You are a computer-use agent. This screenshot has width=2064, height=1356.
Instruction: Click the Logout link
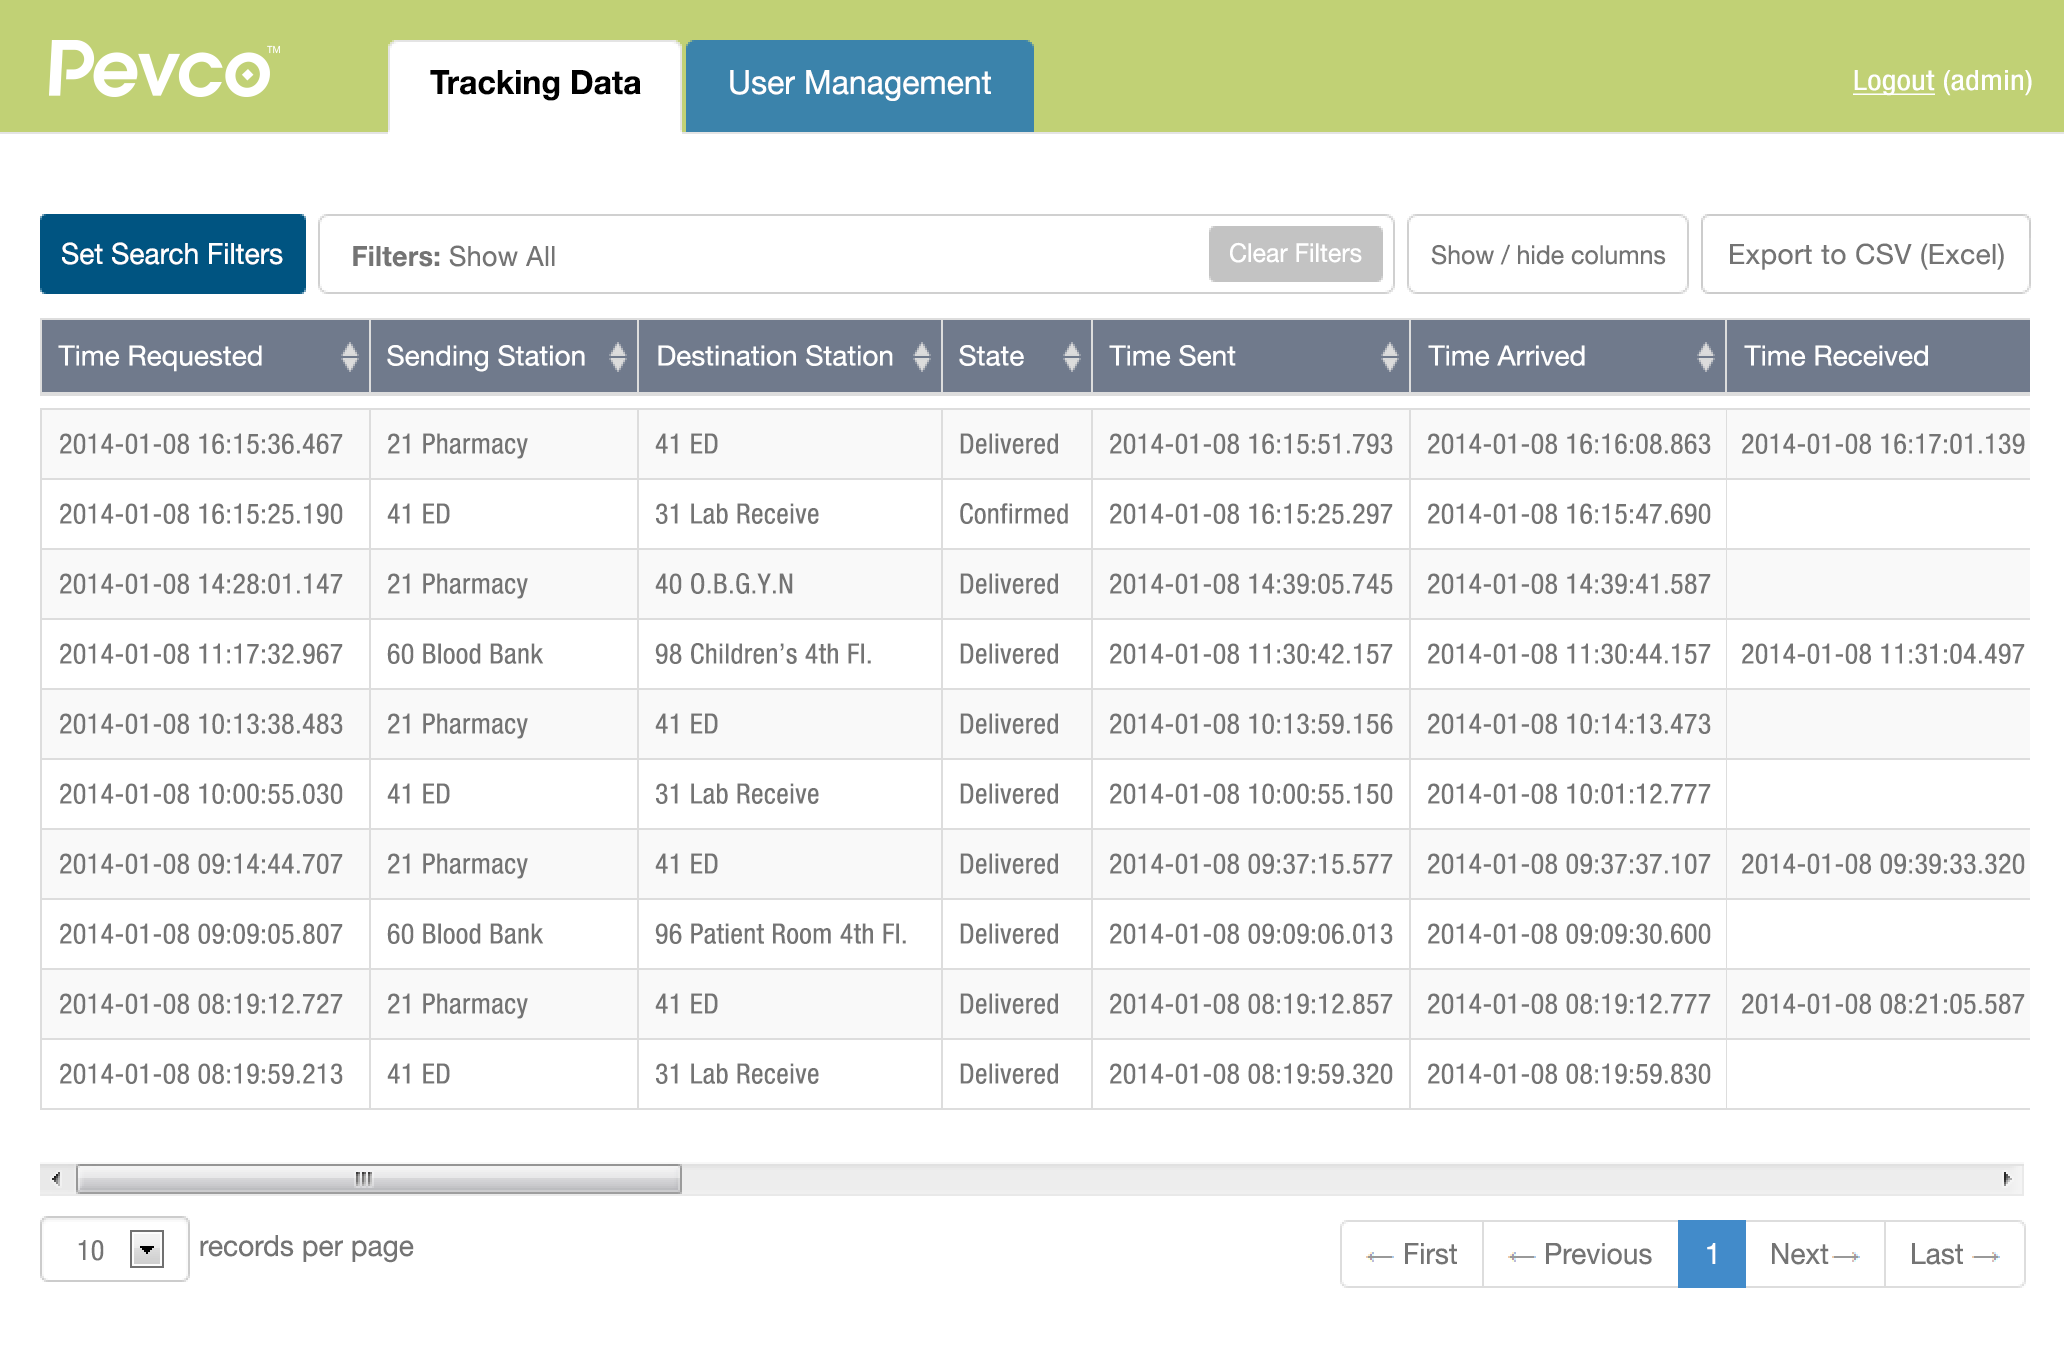pos(1893,81)
